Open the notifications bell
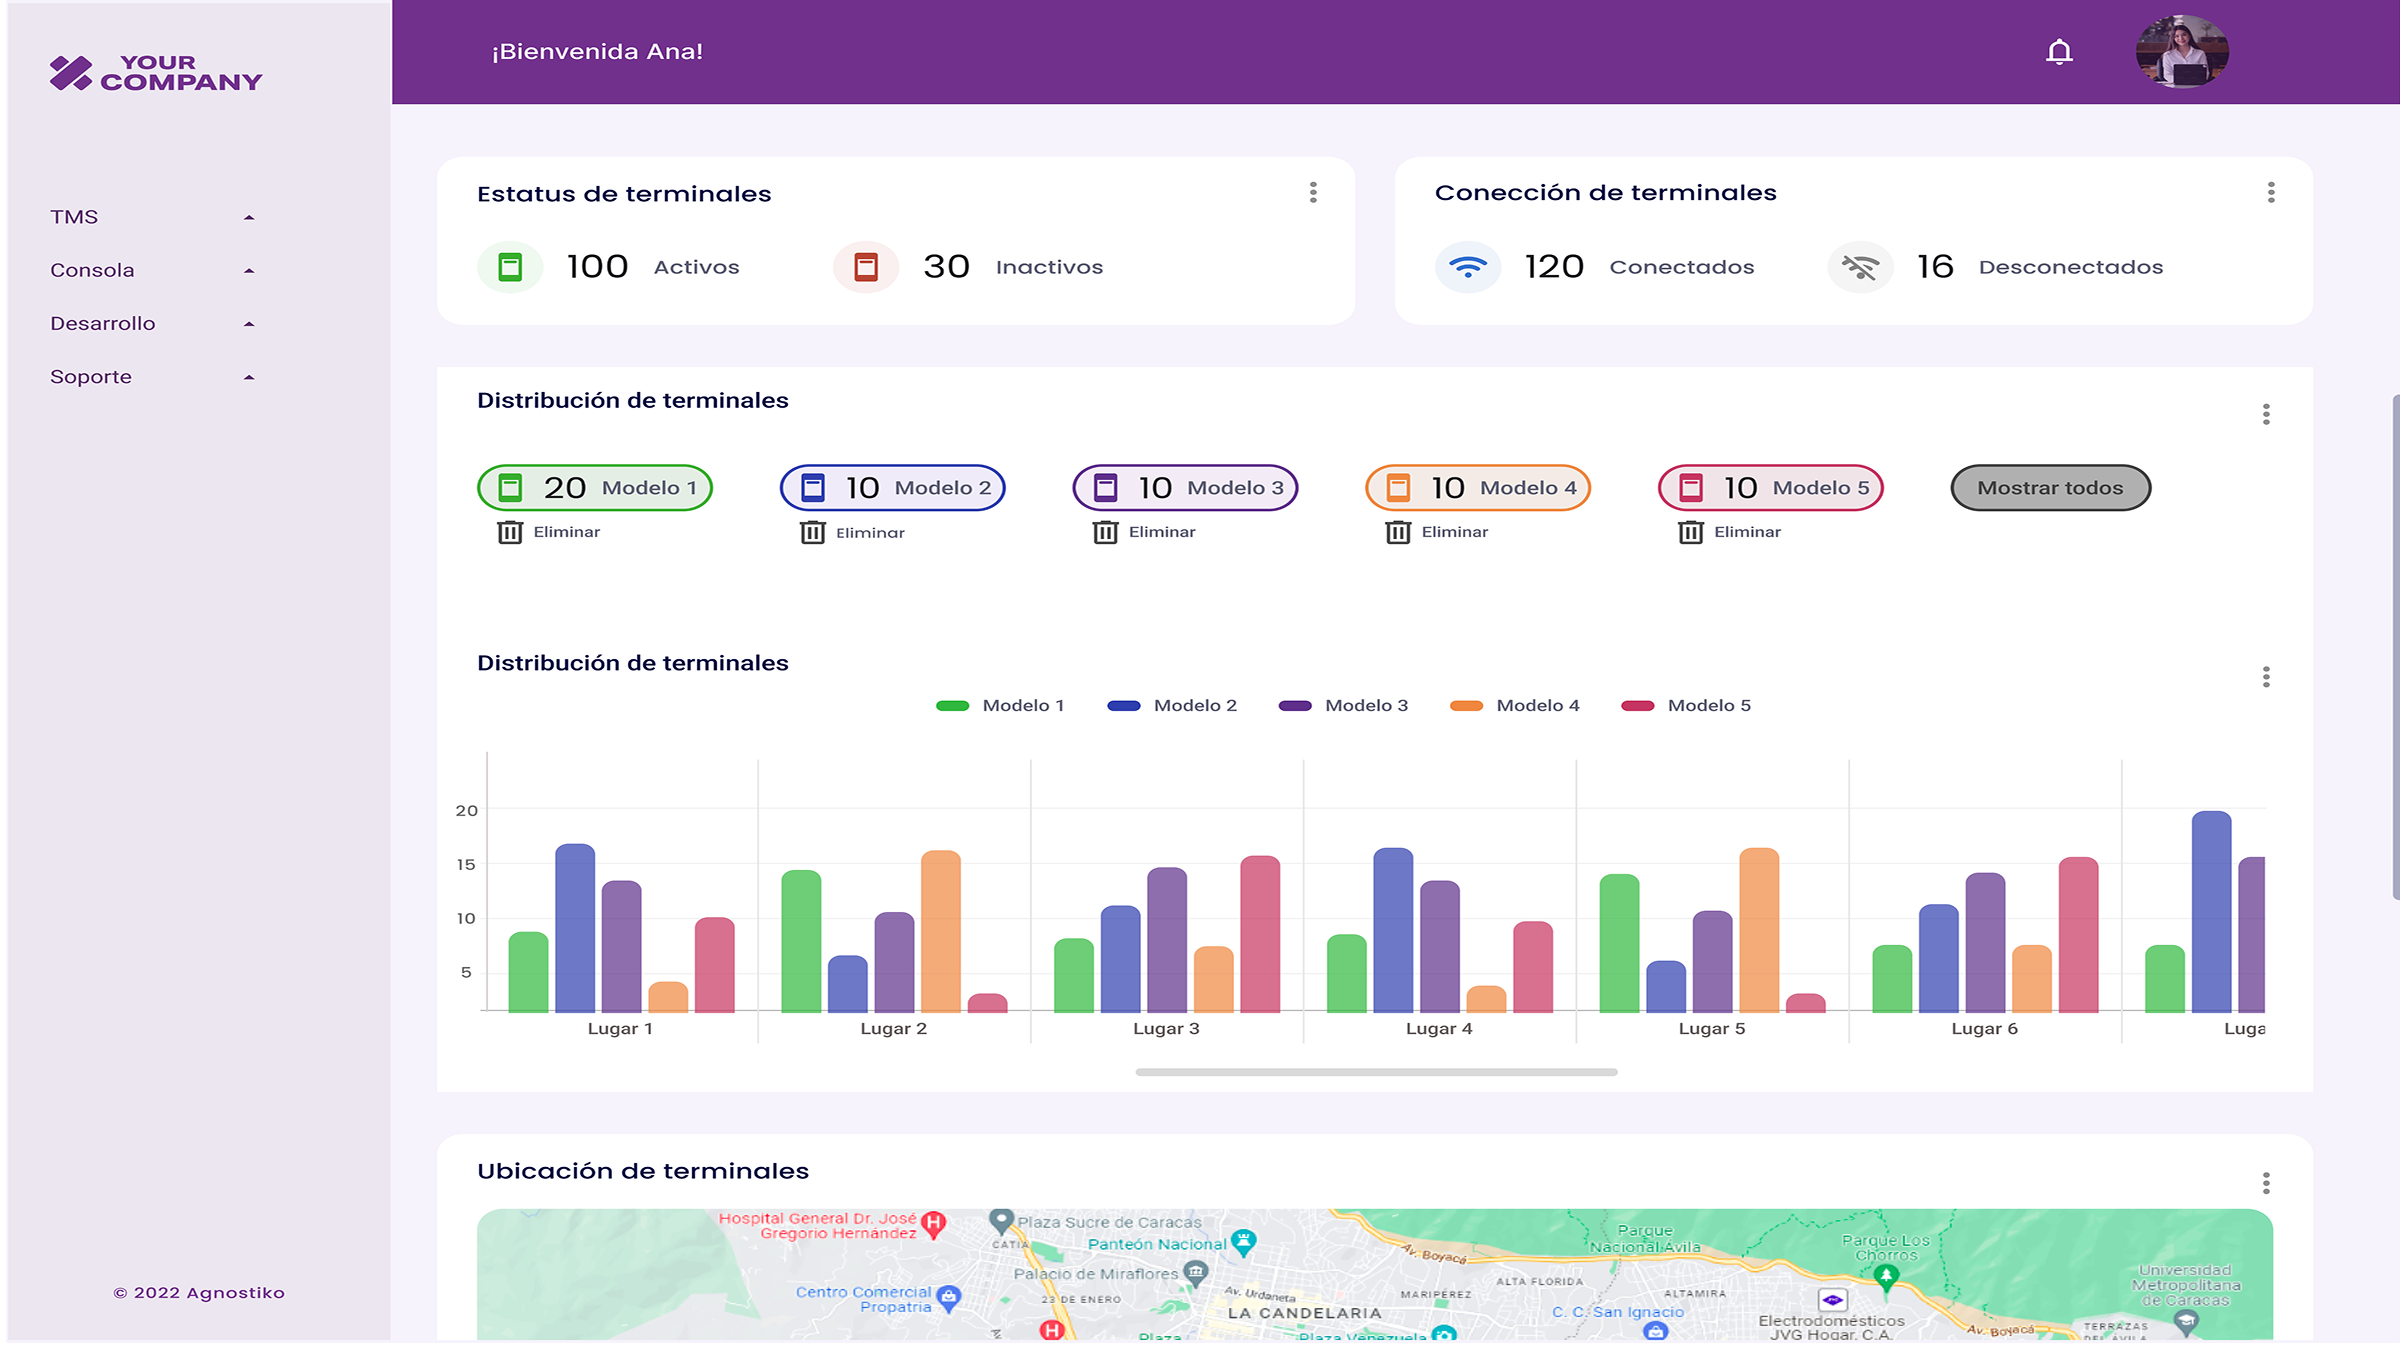The image size is (2400, 1350). pyautogui.click(x=2059, y=51)
